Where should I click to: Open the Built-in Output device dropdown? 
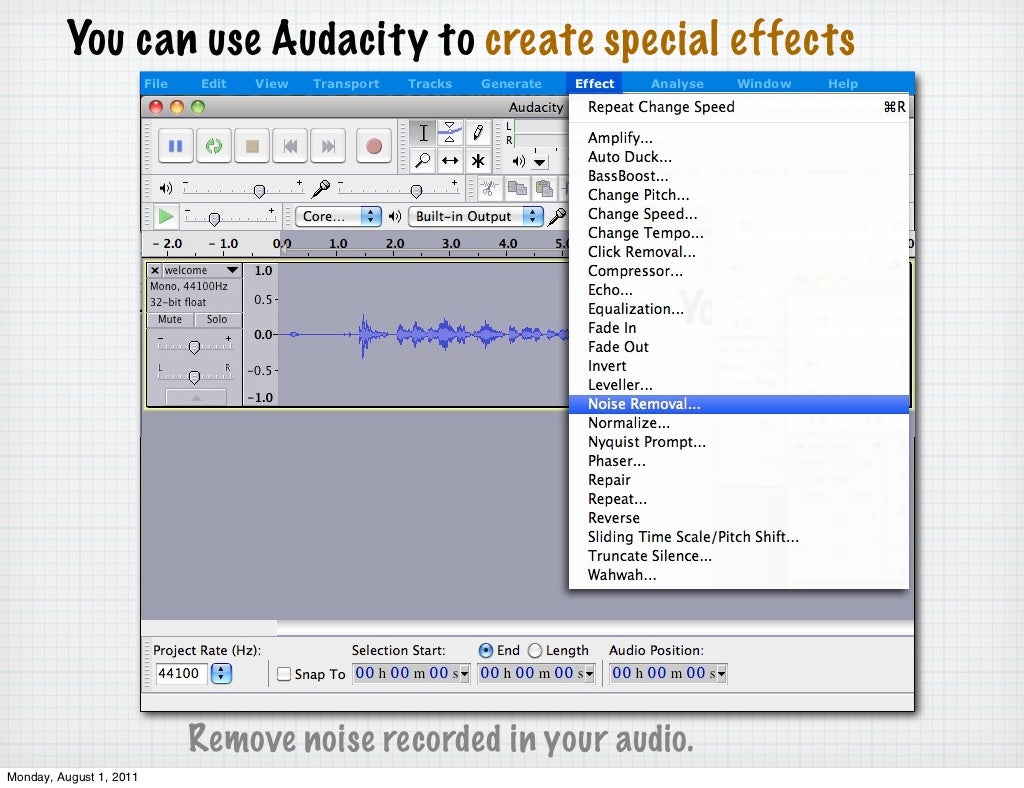pos(475,216)
